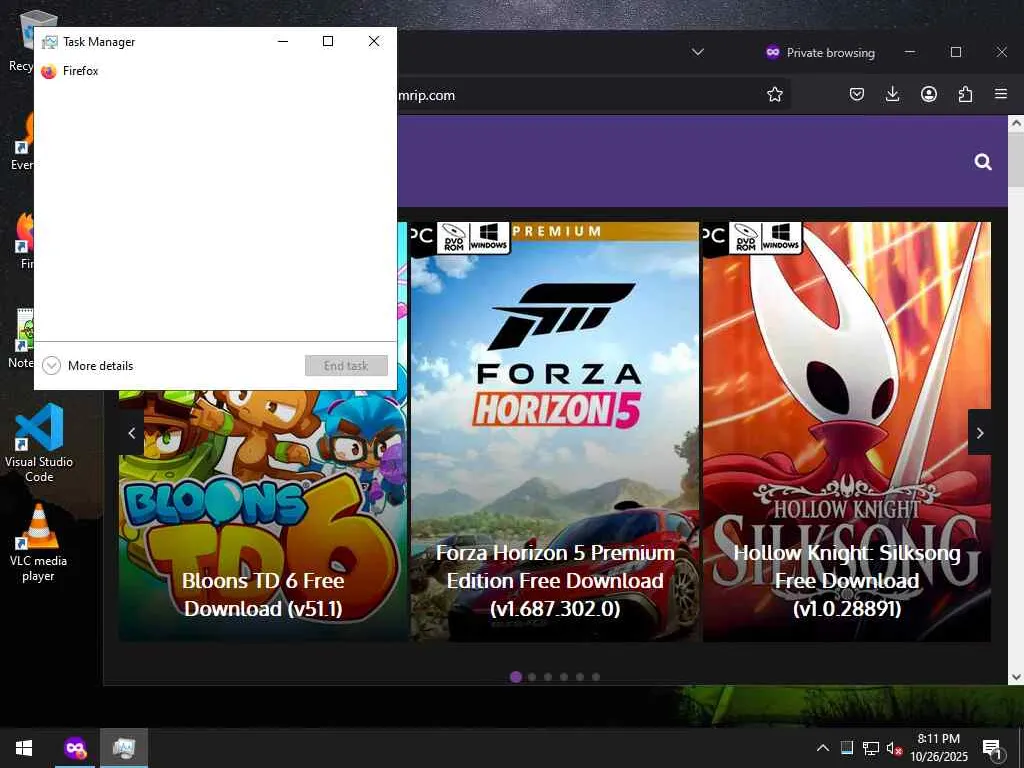Select the third carousel pagination dot
The image size is (1024, 768).
coord(548,677)
